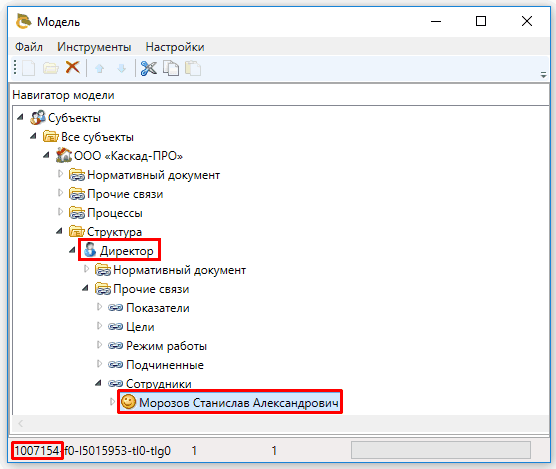The width and height of the screenshot is (556, 469).
Task: Click the red Delete X toolbar icon
Action: pyautogui.click(x=73, y=67)
